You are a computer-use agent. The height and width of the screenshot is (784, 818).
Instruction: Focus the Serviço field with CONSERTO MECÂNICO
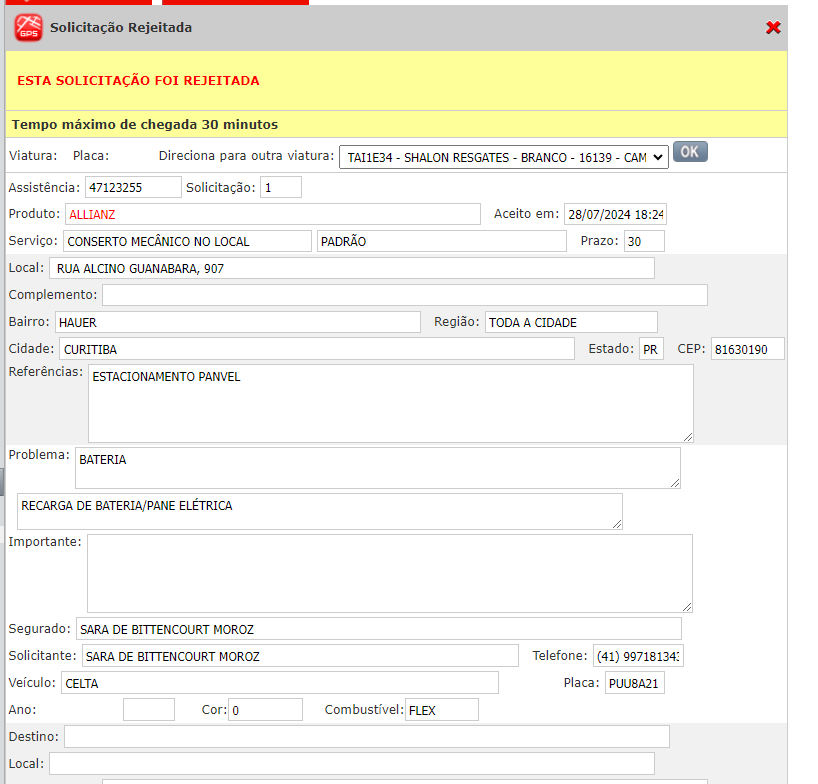click(187, 241)
